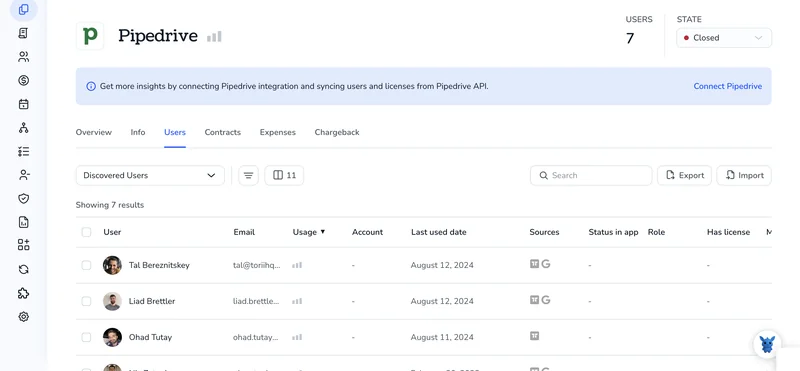
Task: Open the contracts document sidebar icon
Action: [x=23, y=33]
